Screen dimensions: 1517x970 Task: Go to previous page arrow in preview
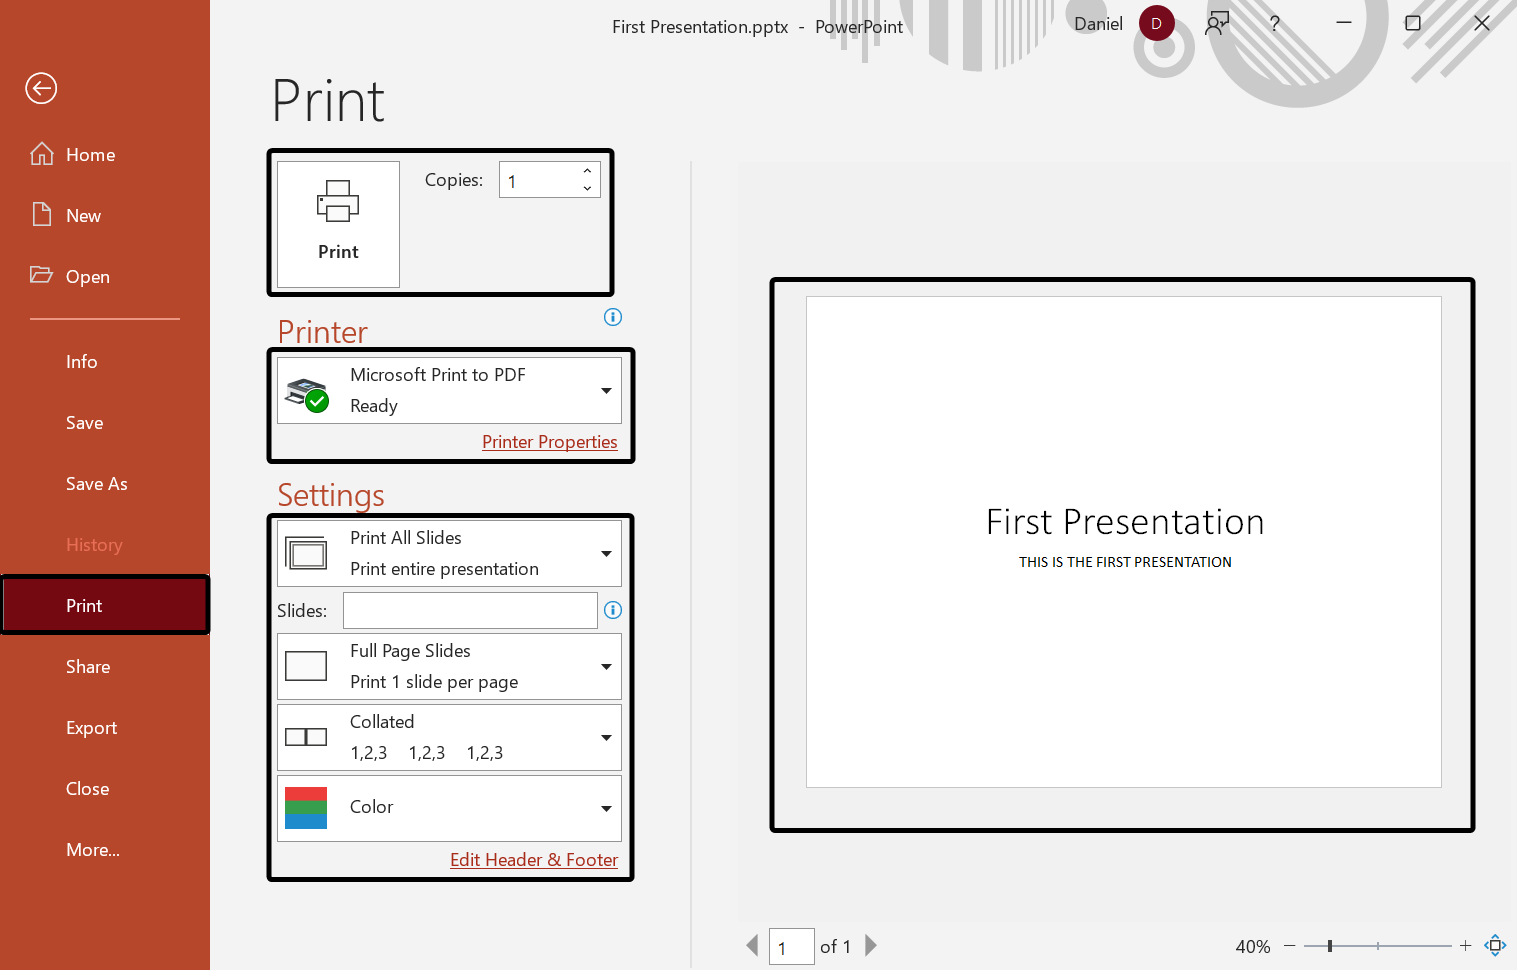[753, 946]
